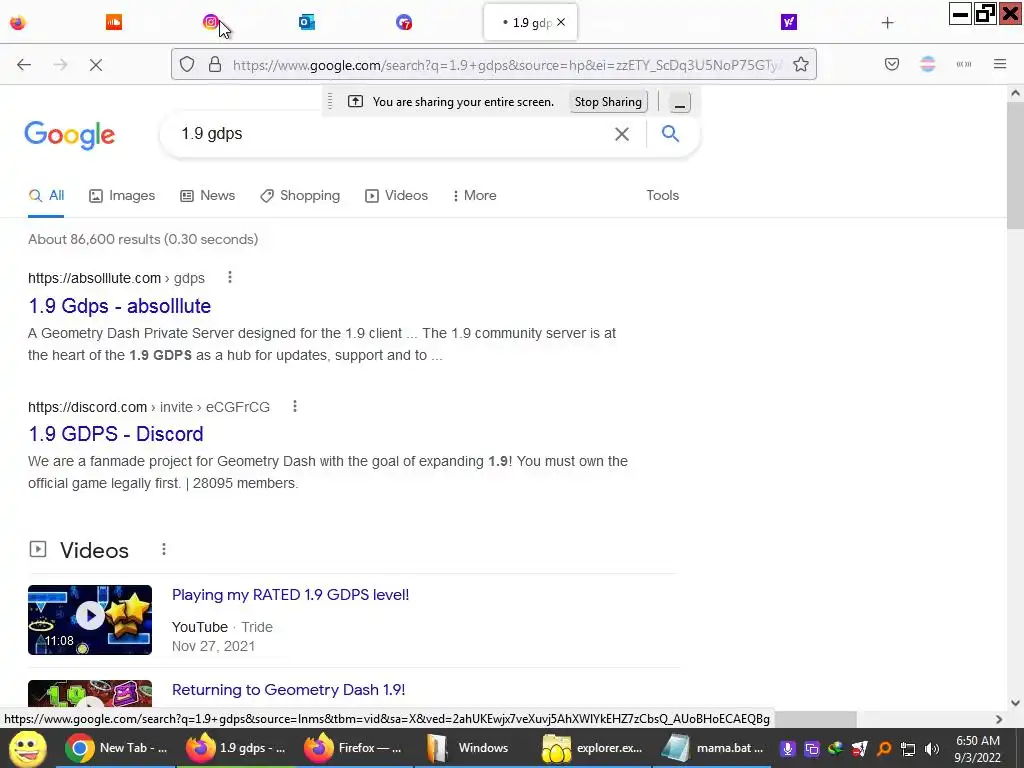1024x768 pixels.
Task: Switch to the SoundCloud tab
Action: click(114, 22)
